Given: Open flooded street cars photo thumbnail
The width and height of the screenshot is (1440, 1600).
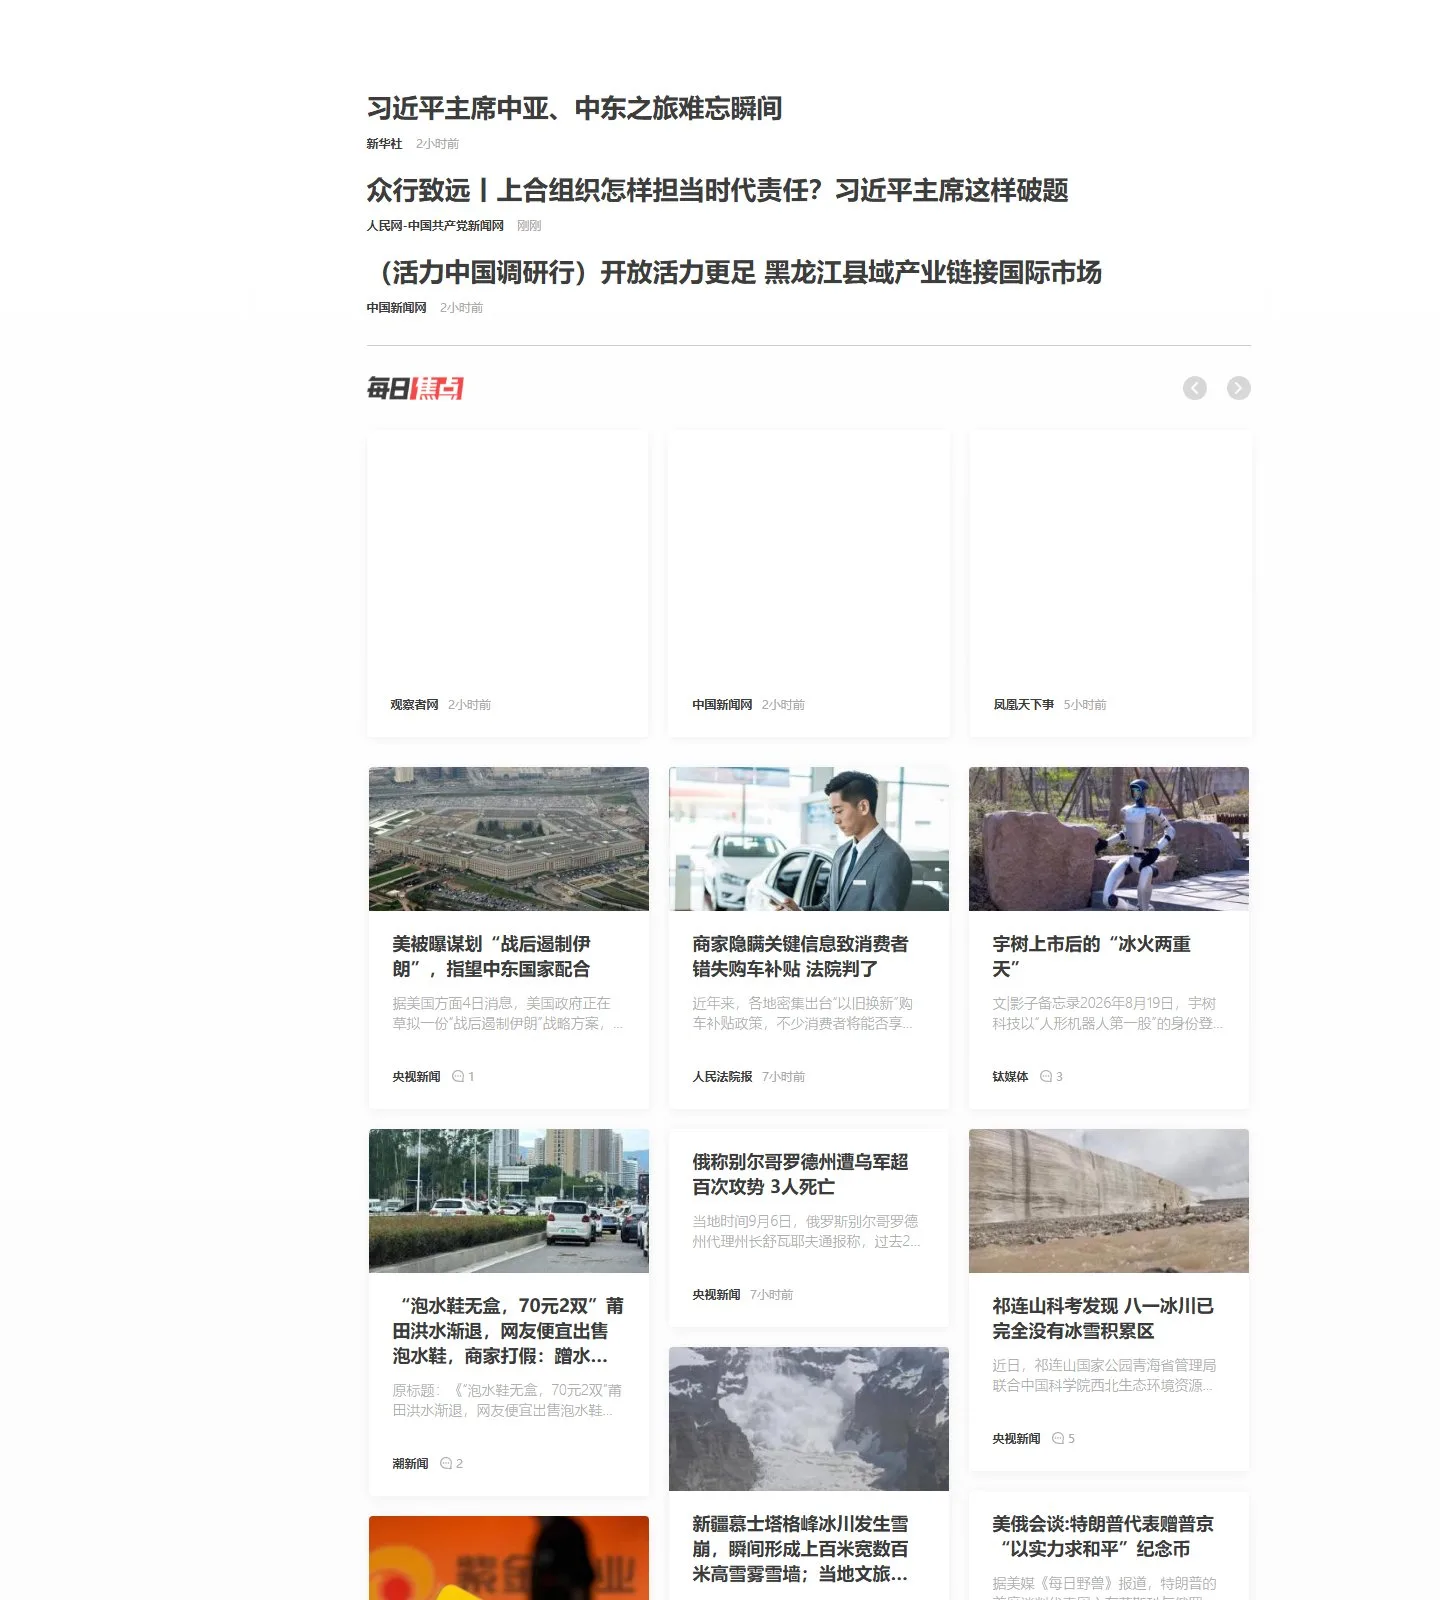Looking at the screenshot, I should [509, 1201].
